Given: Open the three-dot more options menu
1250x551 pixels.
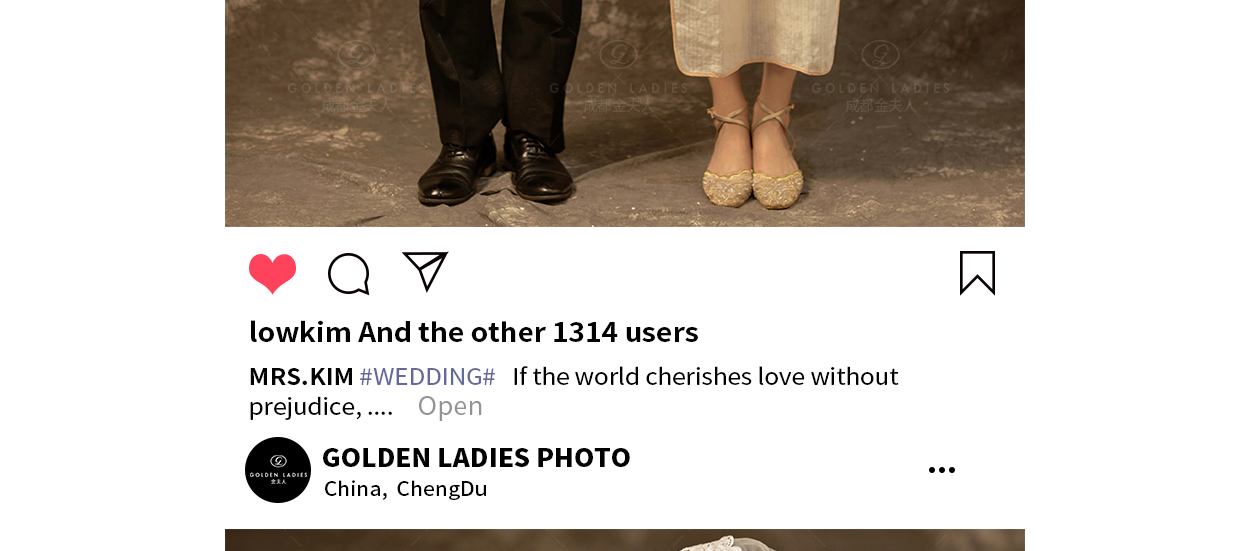Looking at the screenshot, I should pos(941,470).
